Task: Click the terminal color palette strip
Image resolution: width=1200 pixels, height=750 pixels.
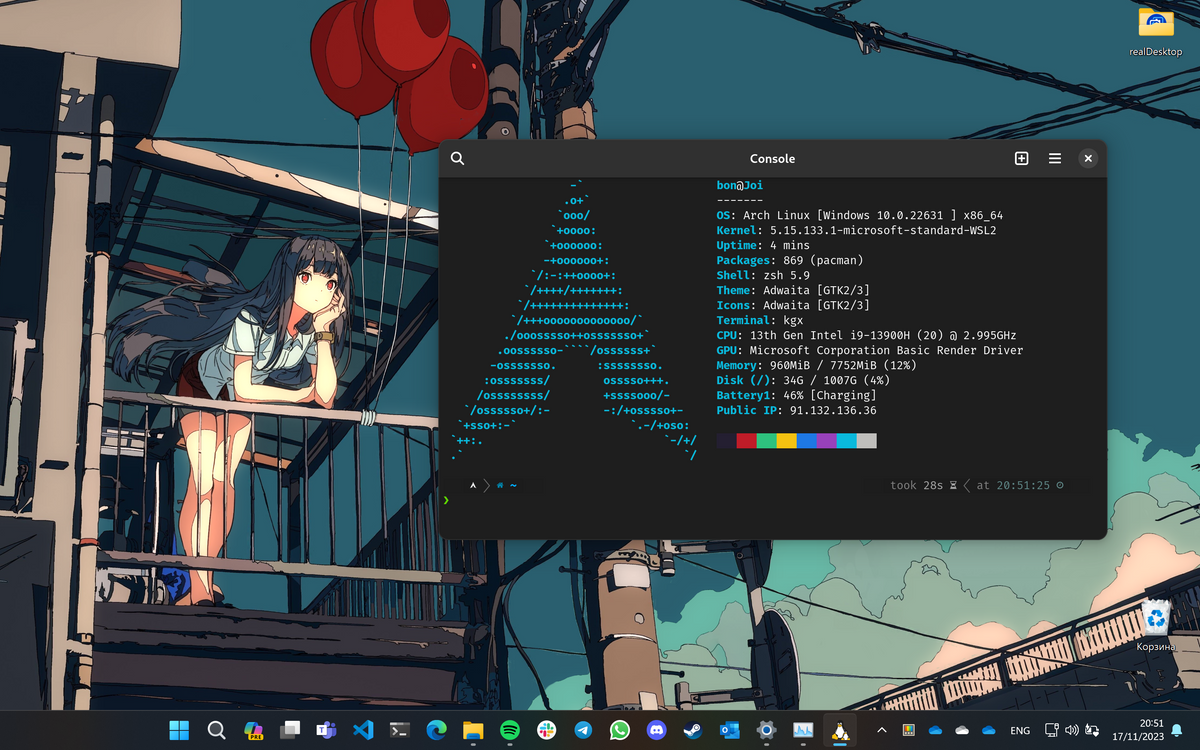Action: (795, 439)
